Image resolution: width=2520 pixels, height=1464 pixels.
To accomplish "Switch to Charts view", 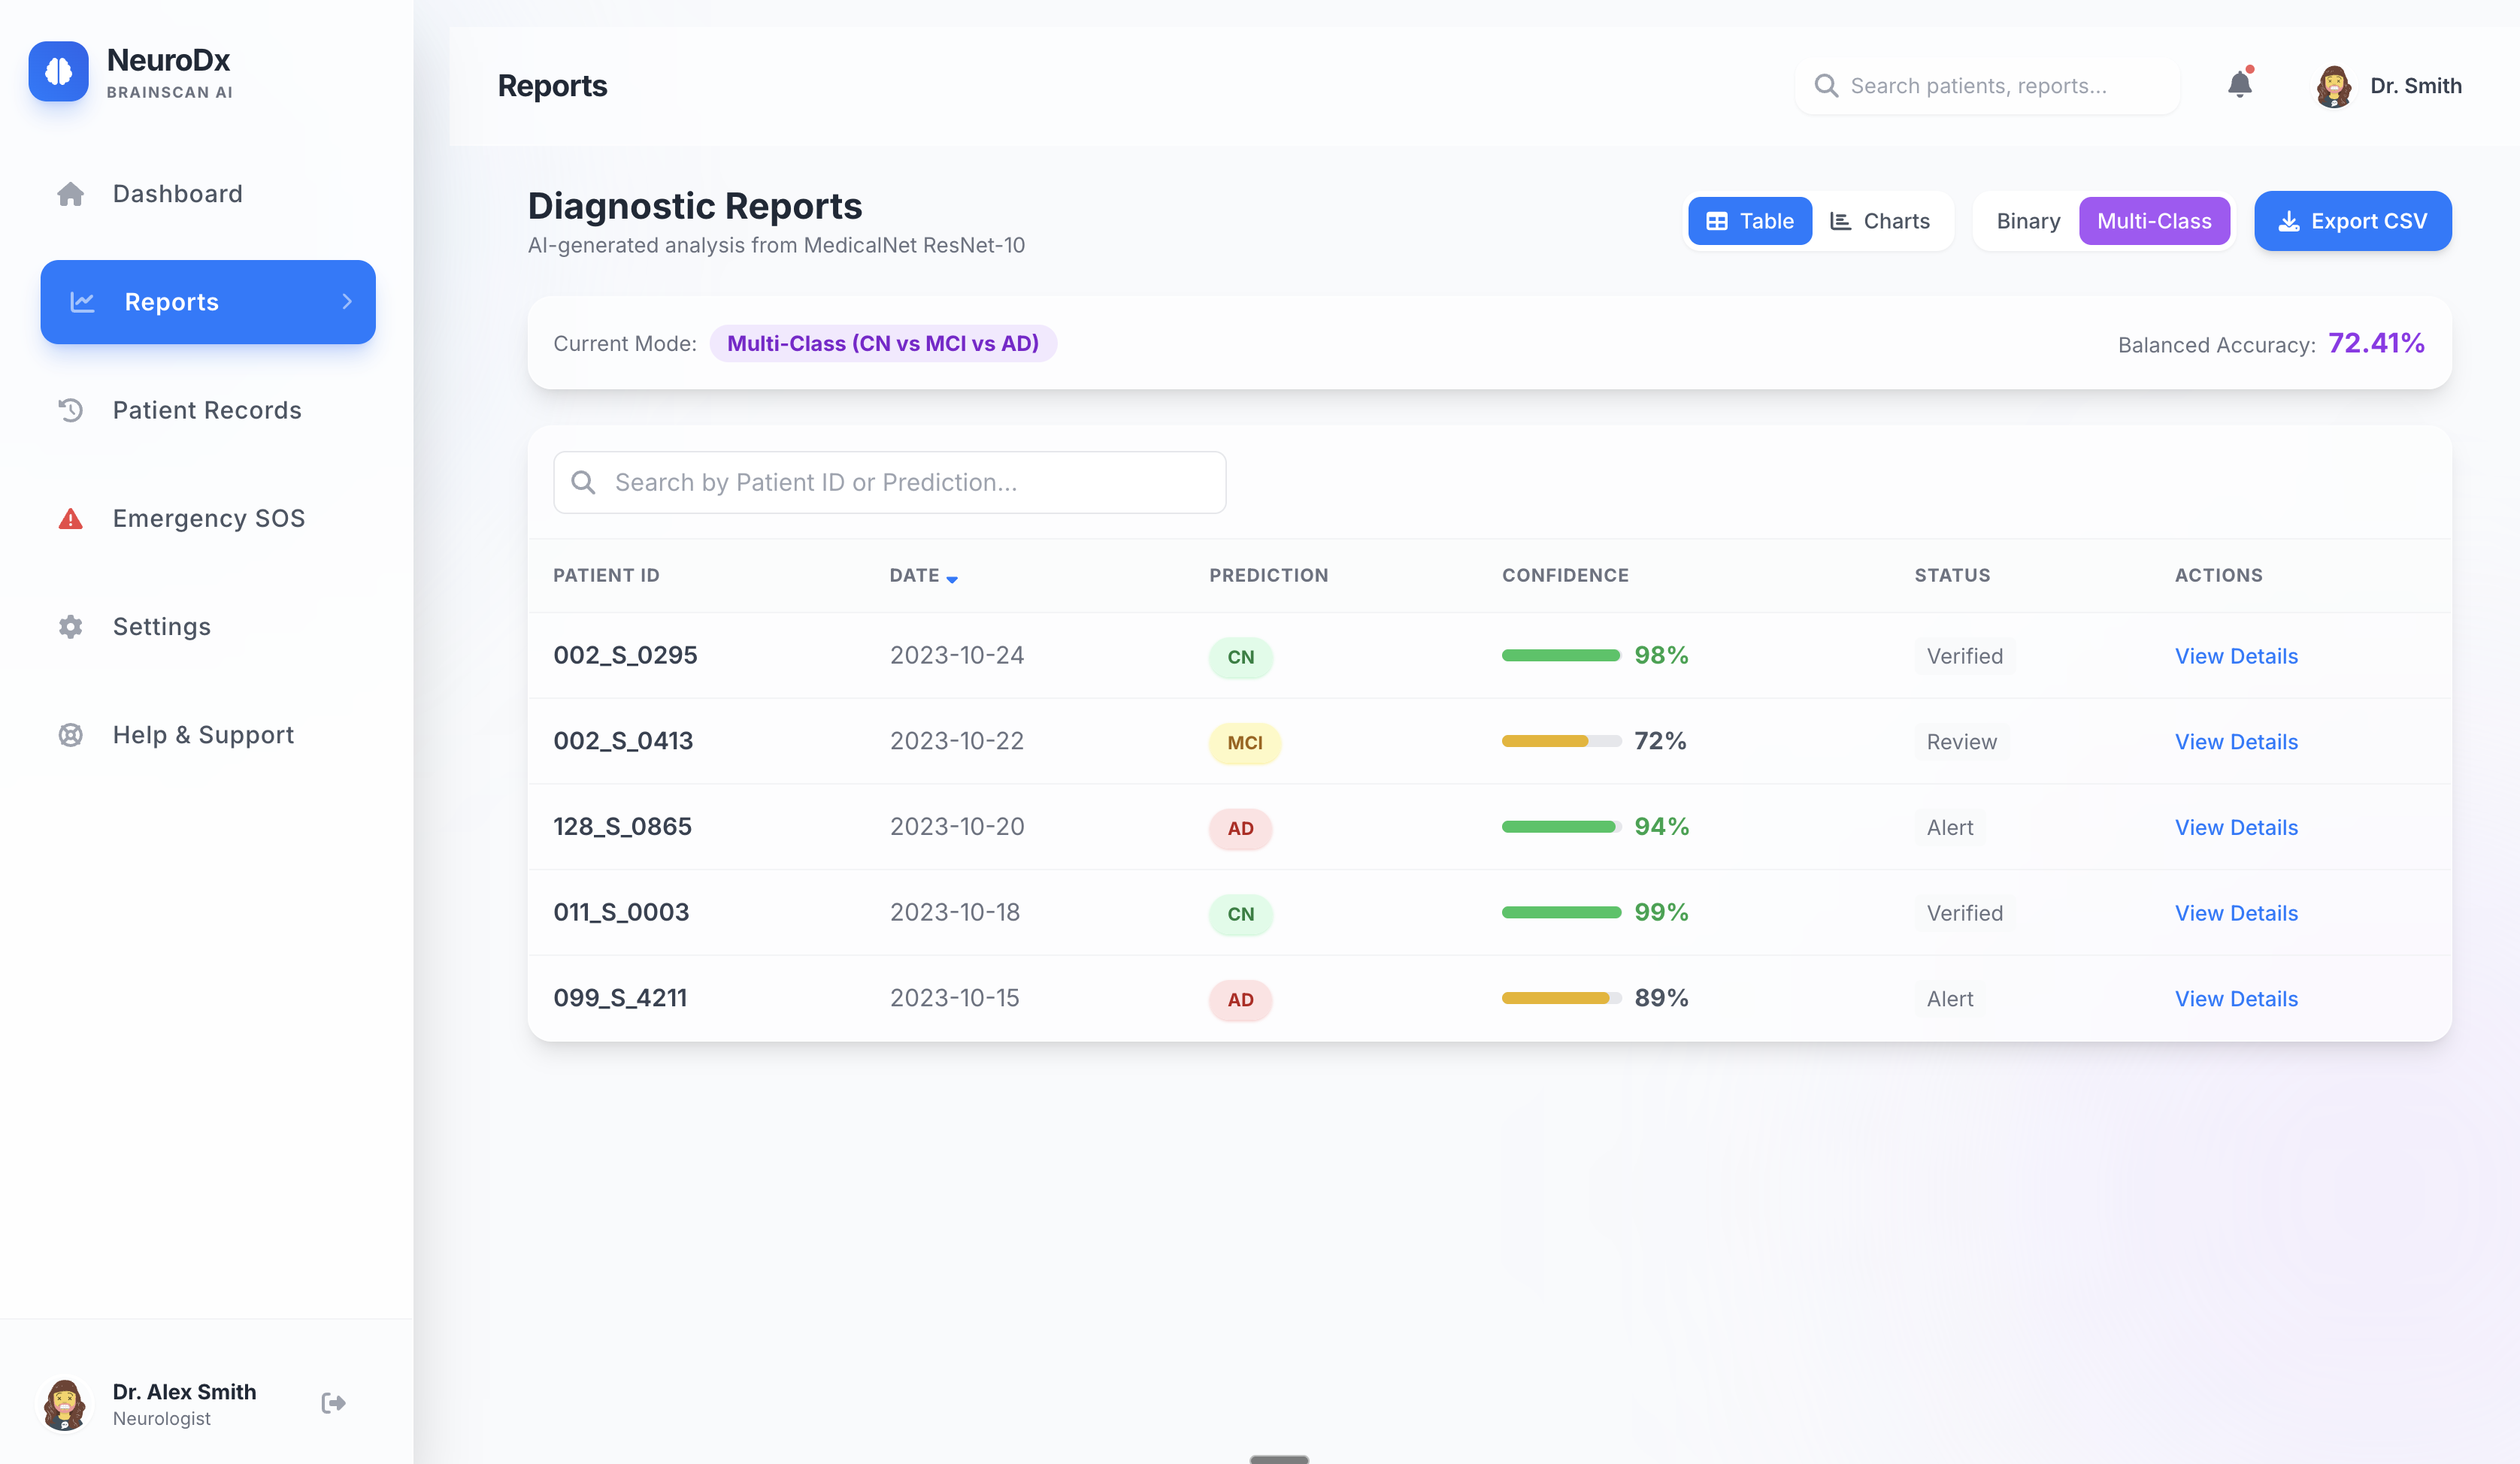I will coord(1880,221).
